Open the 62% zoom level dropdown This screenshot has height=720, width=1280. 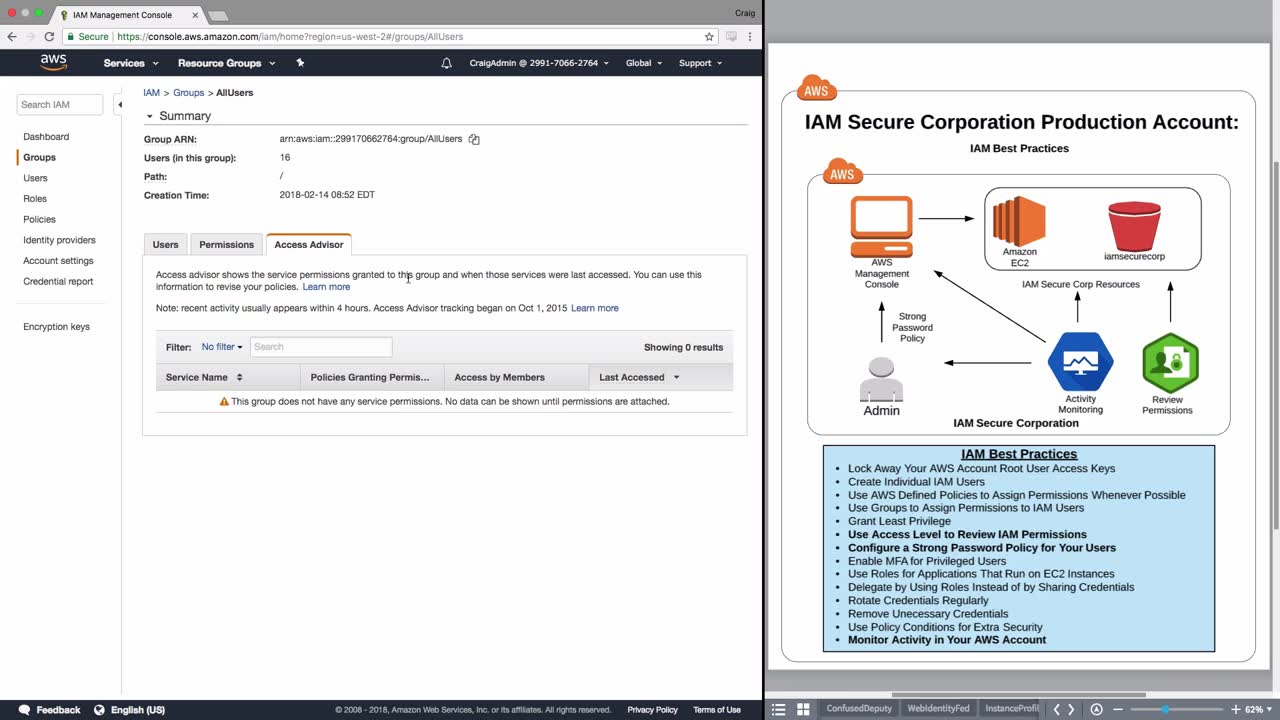click(1258, 709)
